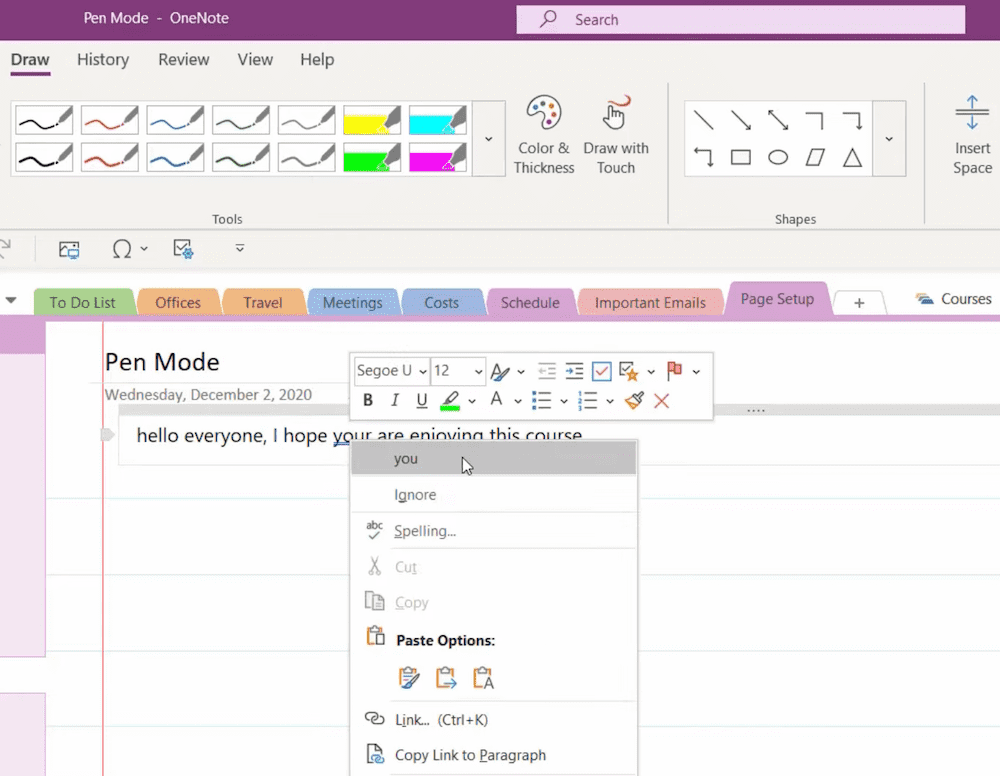Open the Help ribbon tab
Image resolution: width=1000 pixels, height=776 pixels.
pos(317,59)
